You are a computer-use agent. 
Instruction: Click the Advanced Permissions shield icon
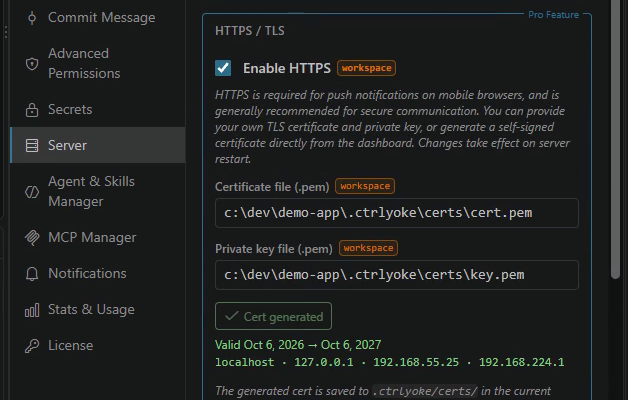tap(32, 64)
